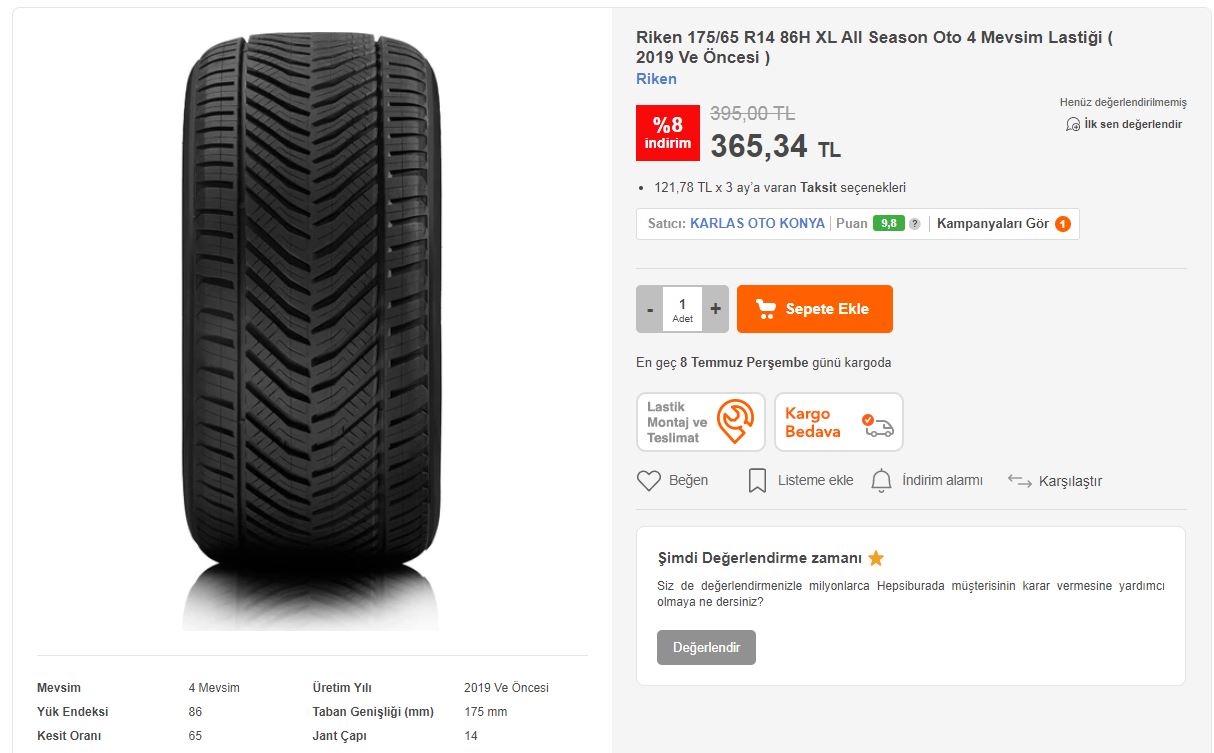Open the Riken brand link
The image size is (1214, 753).
(x=656, y=79)
